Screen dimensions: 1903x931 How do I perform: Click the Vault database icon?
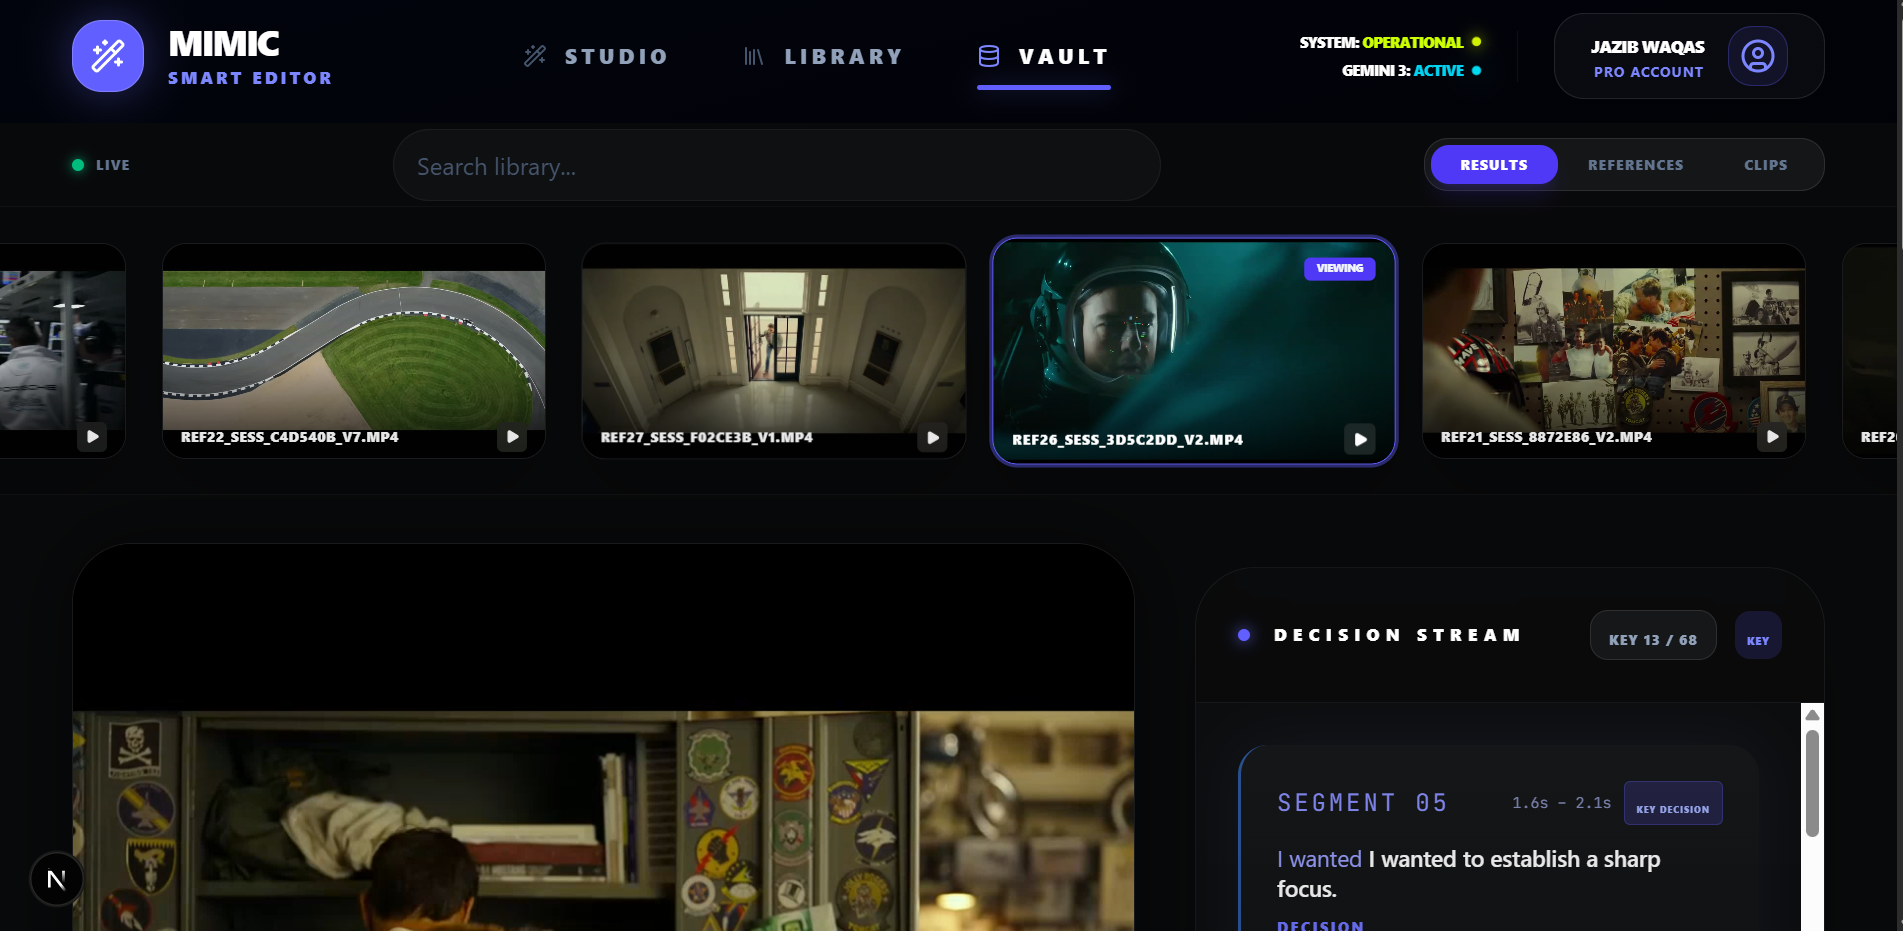[x=989, y=56]
